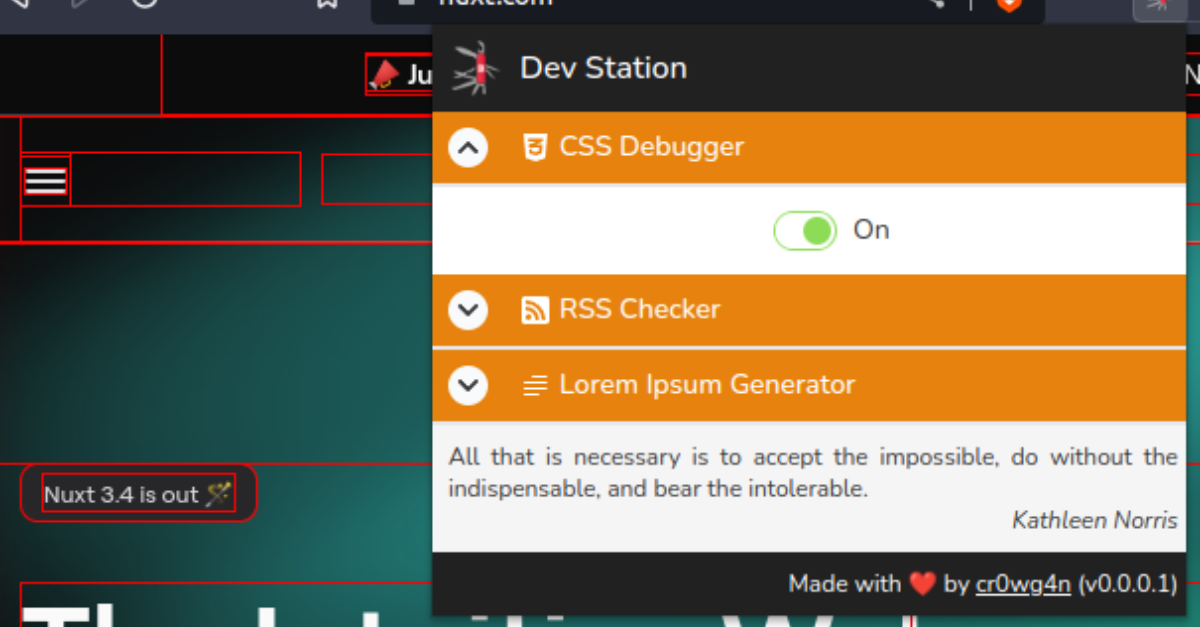Click the share icon inside the address bar
This screenshot has width=1200, height=627.
coord(934,4)
